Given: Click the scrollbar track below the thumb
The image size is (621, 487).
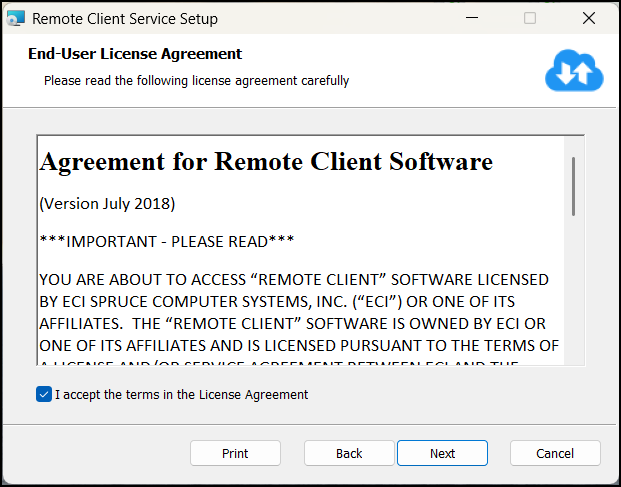Looking at the screenshot, I should (x=573, y=289).
